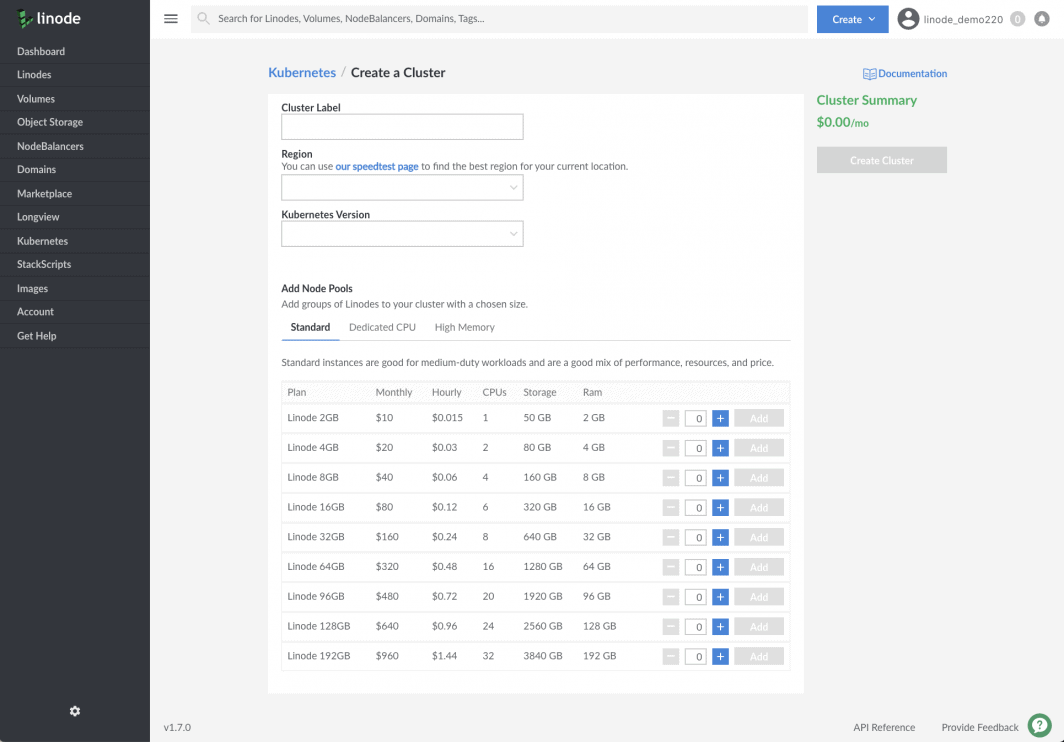1064x742 pixels.
Task: Expand the Region dropdown
Action: click(402, 187)
